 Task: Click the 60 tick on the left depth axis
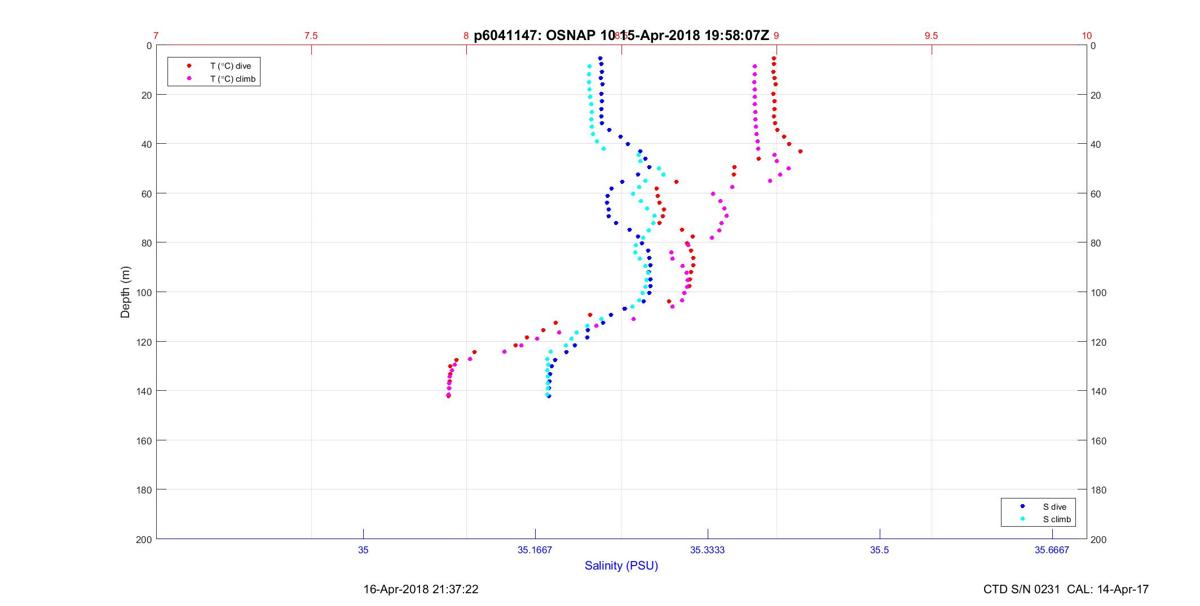[x=146, y=194]
